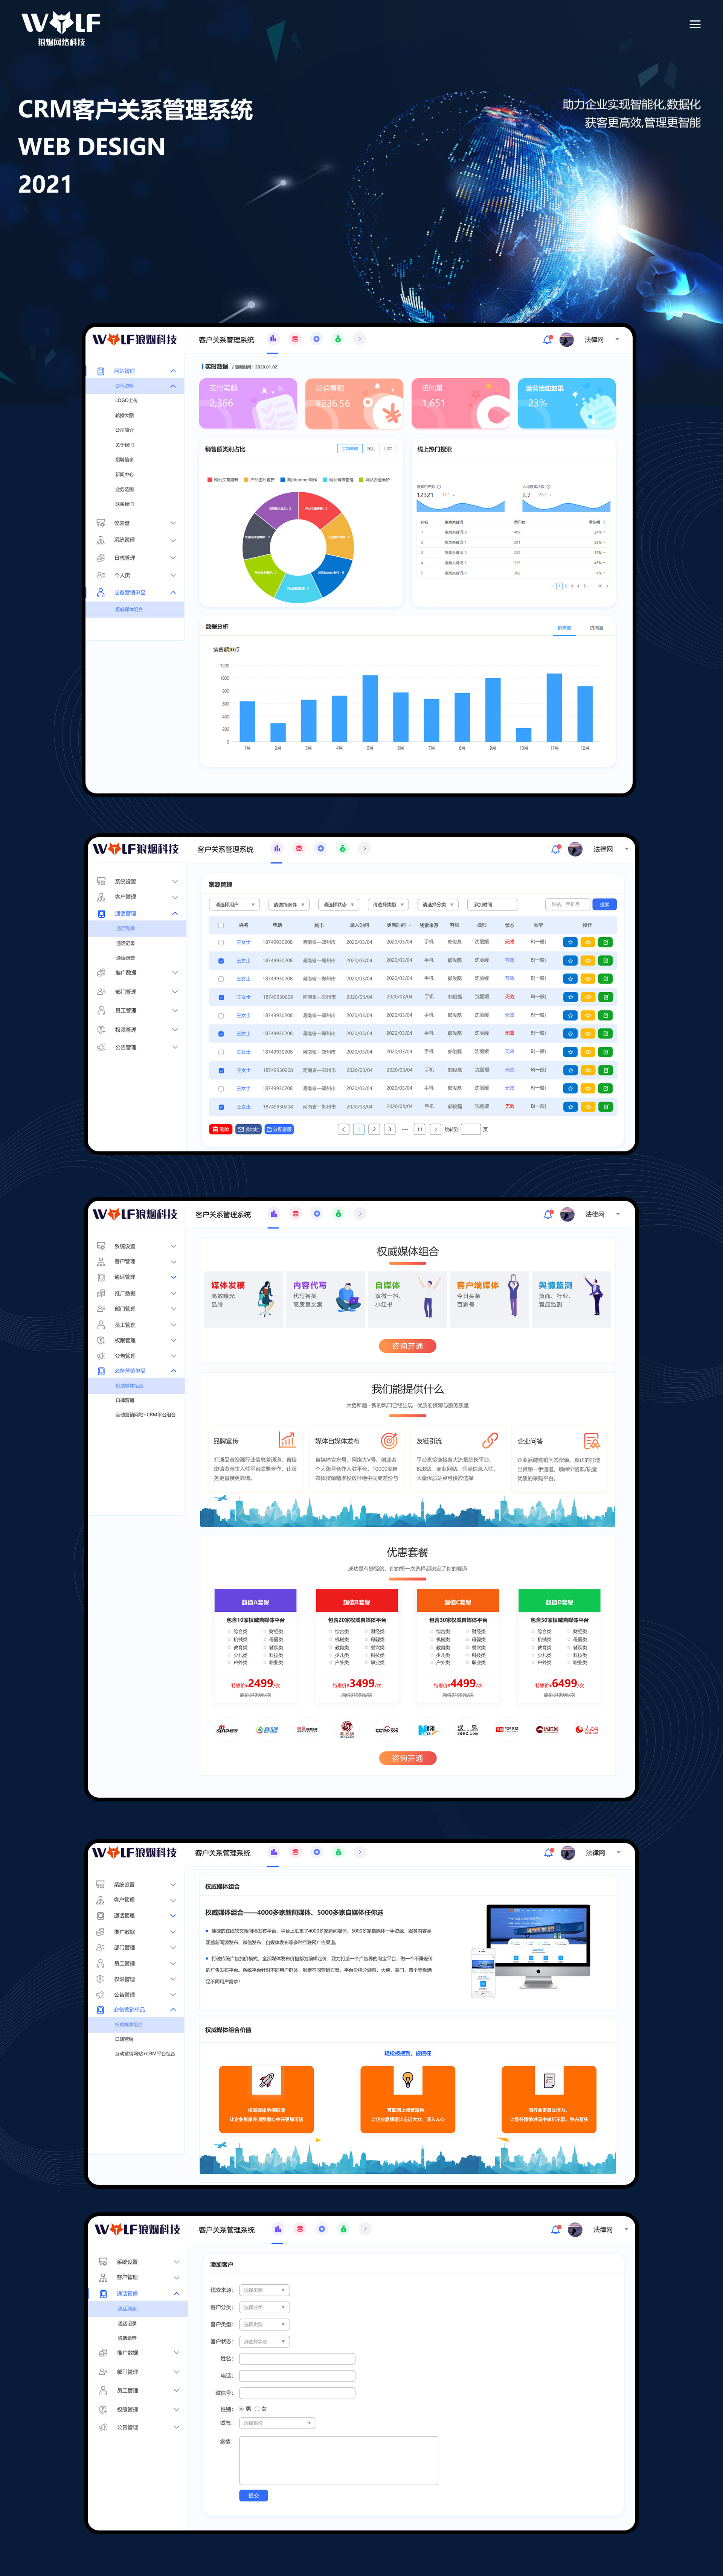
Task: Click the 分配客服 button
Action: [279, 1129]
